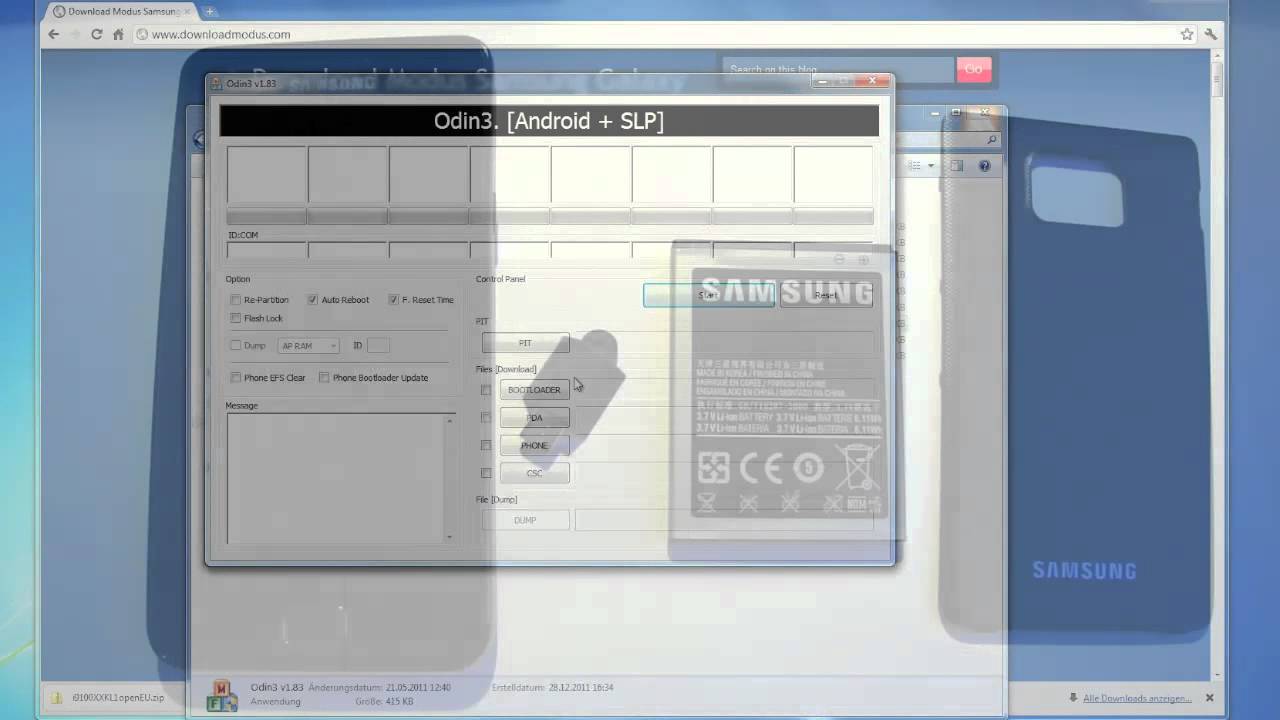Click the Odin Message log box
The width and height of the screenshot is (1280, 720).
point(341,478)
